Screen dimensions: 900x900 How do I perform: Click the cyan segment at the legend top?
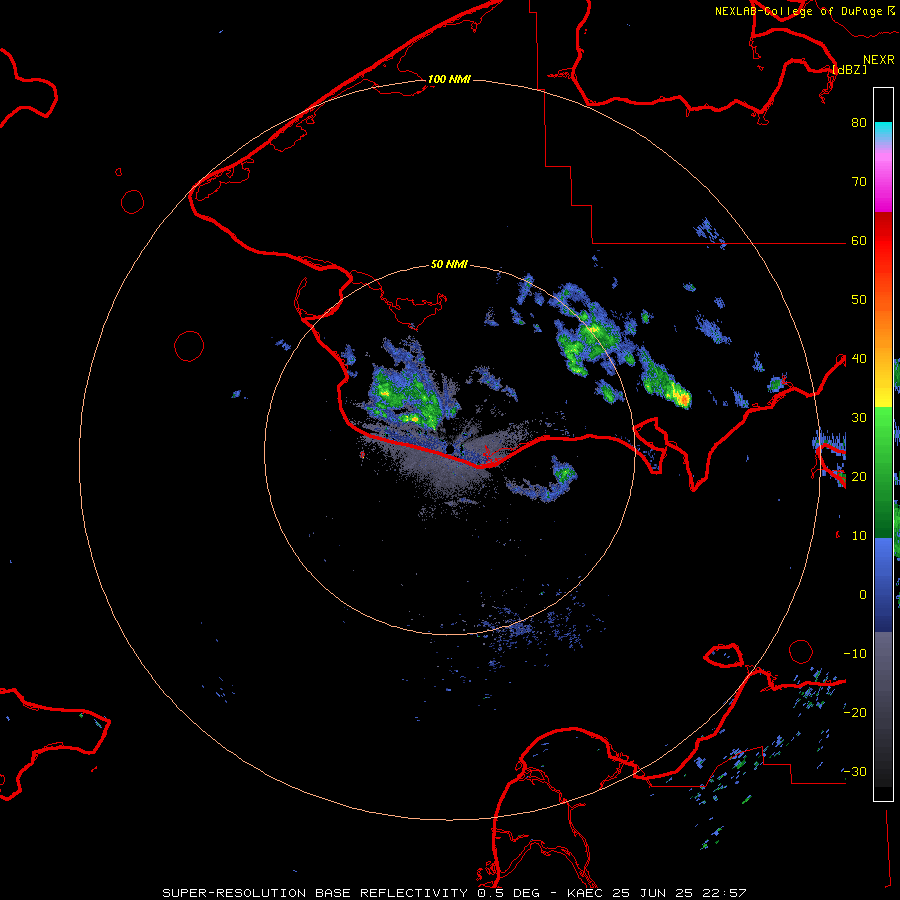tap(883, 132)
